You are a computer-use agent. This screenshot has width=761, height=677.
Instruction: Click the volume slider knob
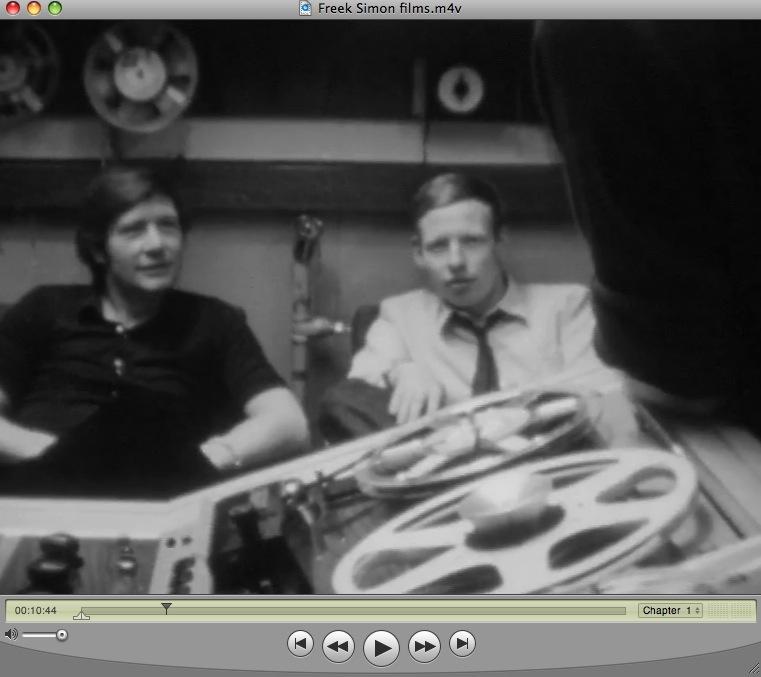pos(62,634)
